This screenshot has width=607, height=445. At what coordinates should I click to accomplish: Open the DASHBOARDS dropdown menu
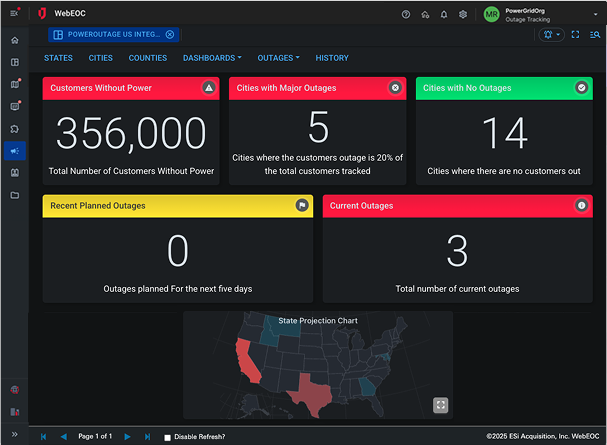(212, 58)
